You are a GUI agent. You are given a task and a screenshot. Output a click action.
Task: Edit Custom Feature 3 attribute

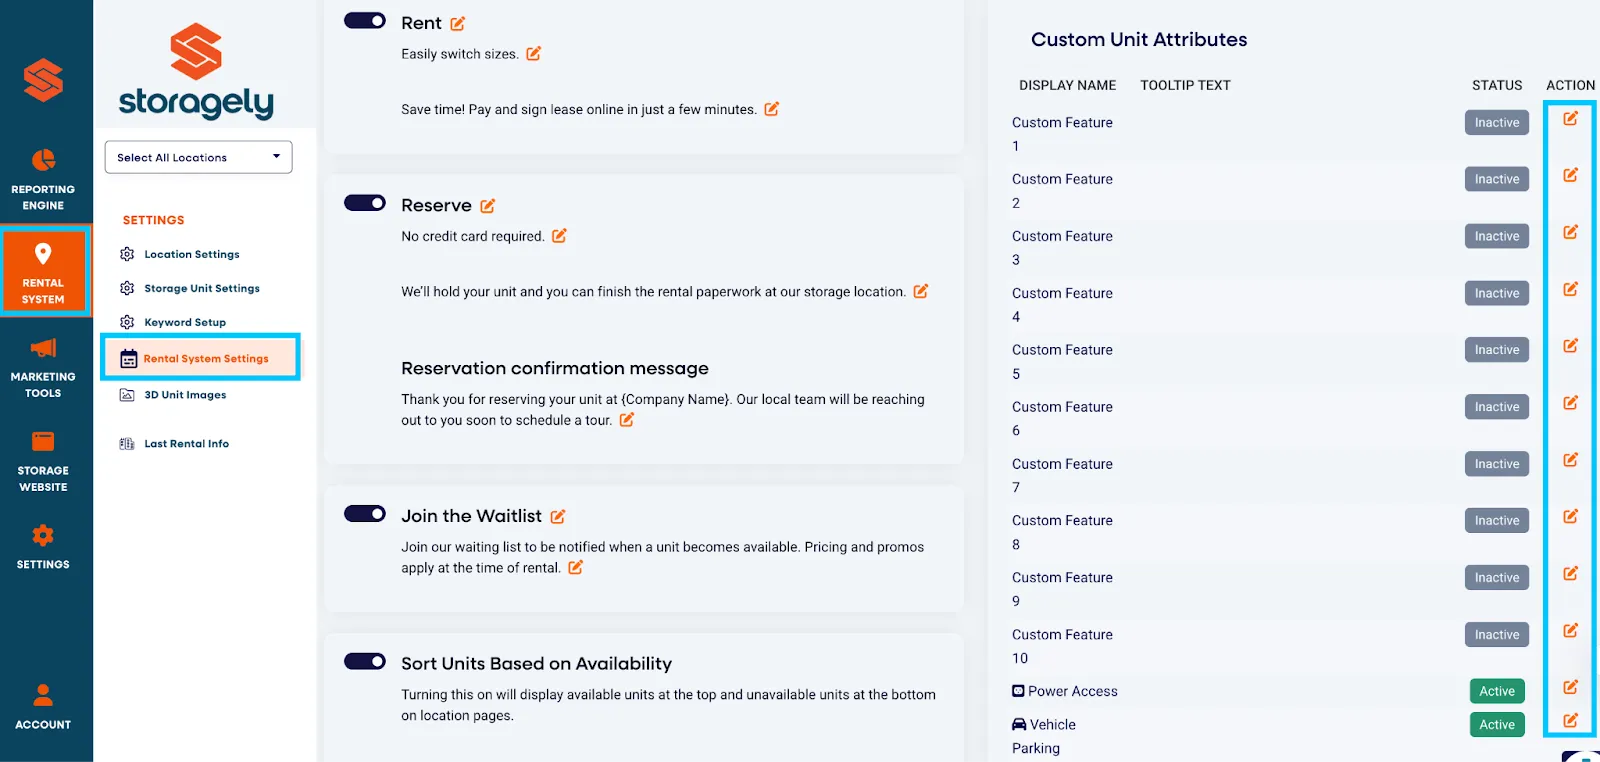point(1571,232)
